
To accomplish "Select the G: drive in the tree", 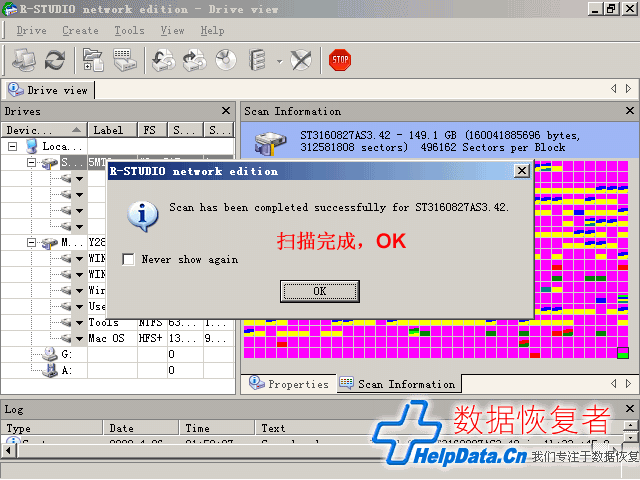I will pos(66,355).
